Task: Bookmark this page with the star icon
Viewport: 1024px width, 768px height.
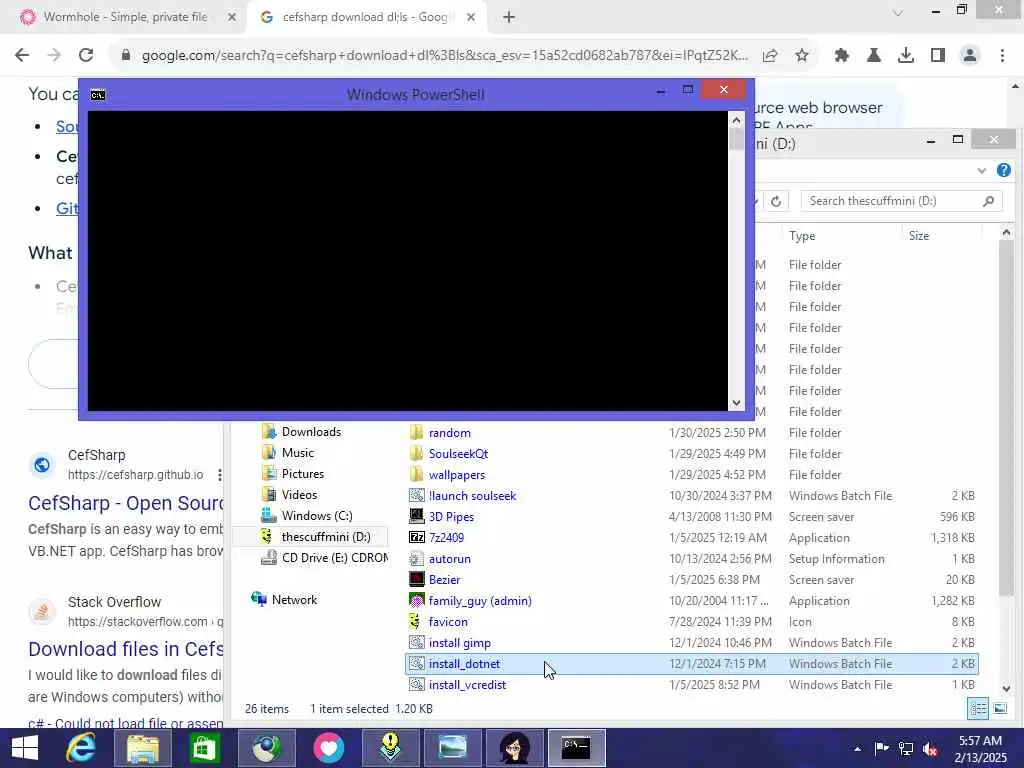Action: tap(802, 56)
